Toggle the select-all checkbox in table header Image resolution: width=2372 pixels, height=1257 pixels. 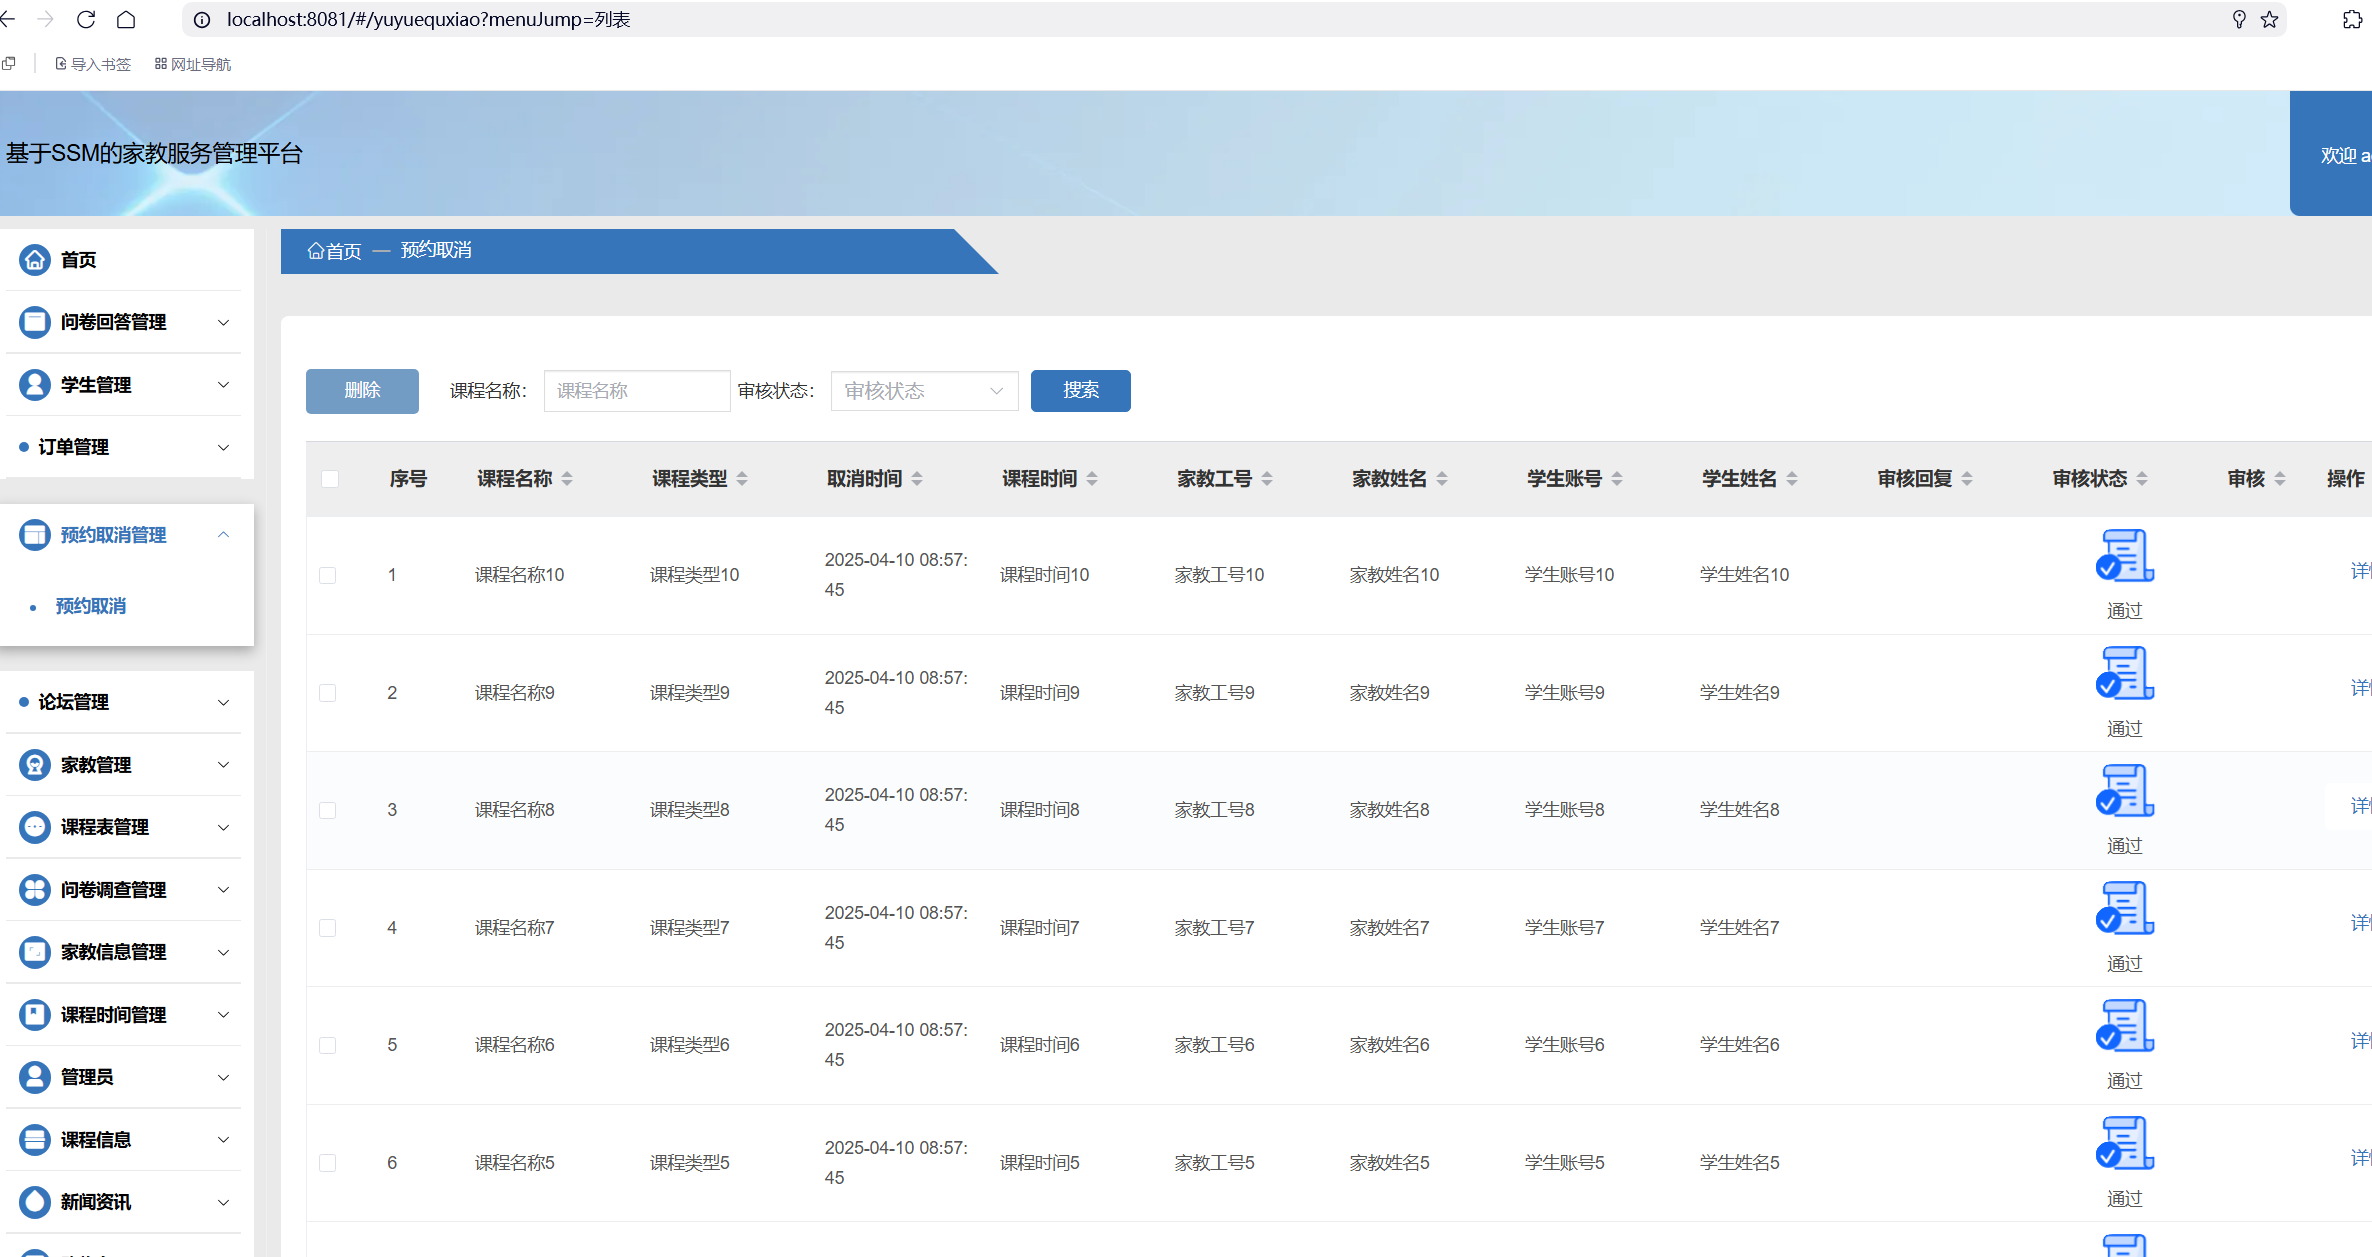point(329,479)
